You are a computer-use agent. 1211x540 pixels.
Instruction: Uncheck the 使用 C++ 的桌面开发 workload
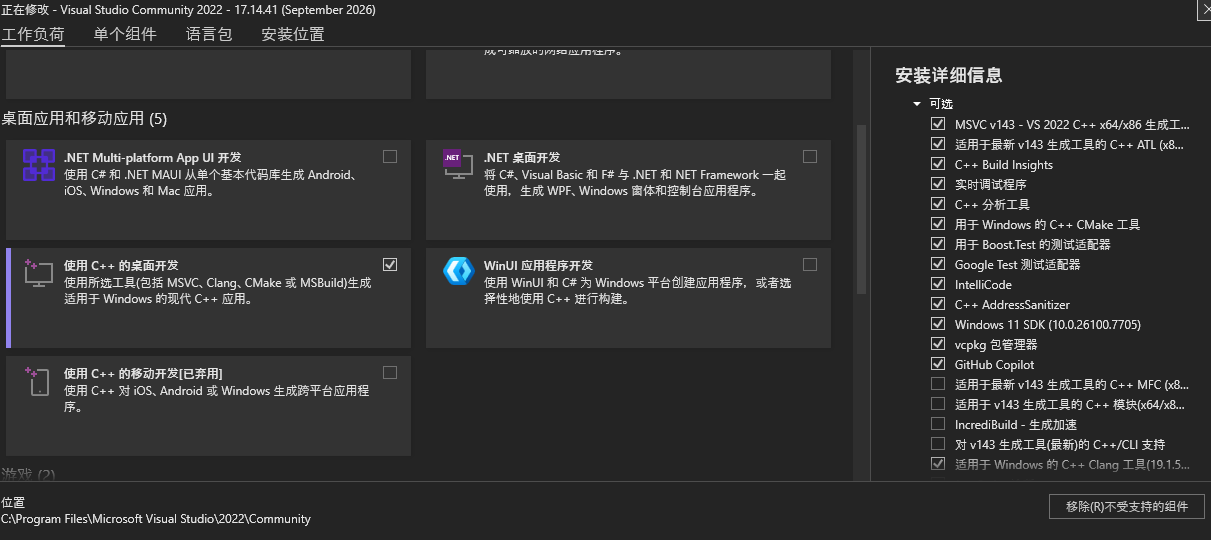coord(390,265)
